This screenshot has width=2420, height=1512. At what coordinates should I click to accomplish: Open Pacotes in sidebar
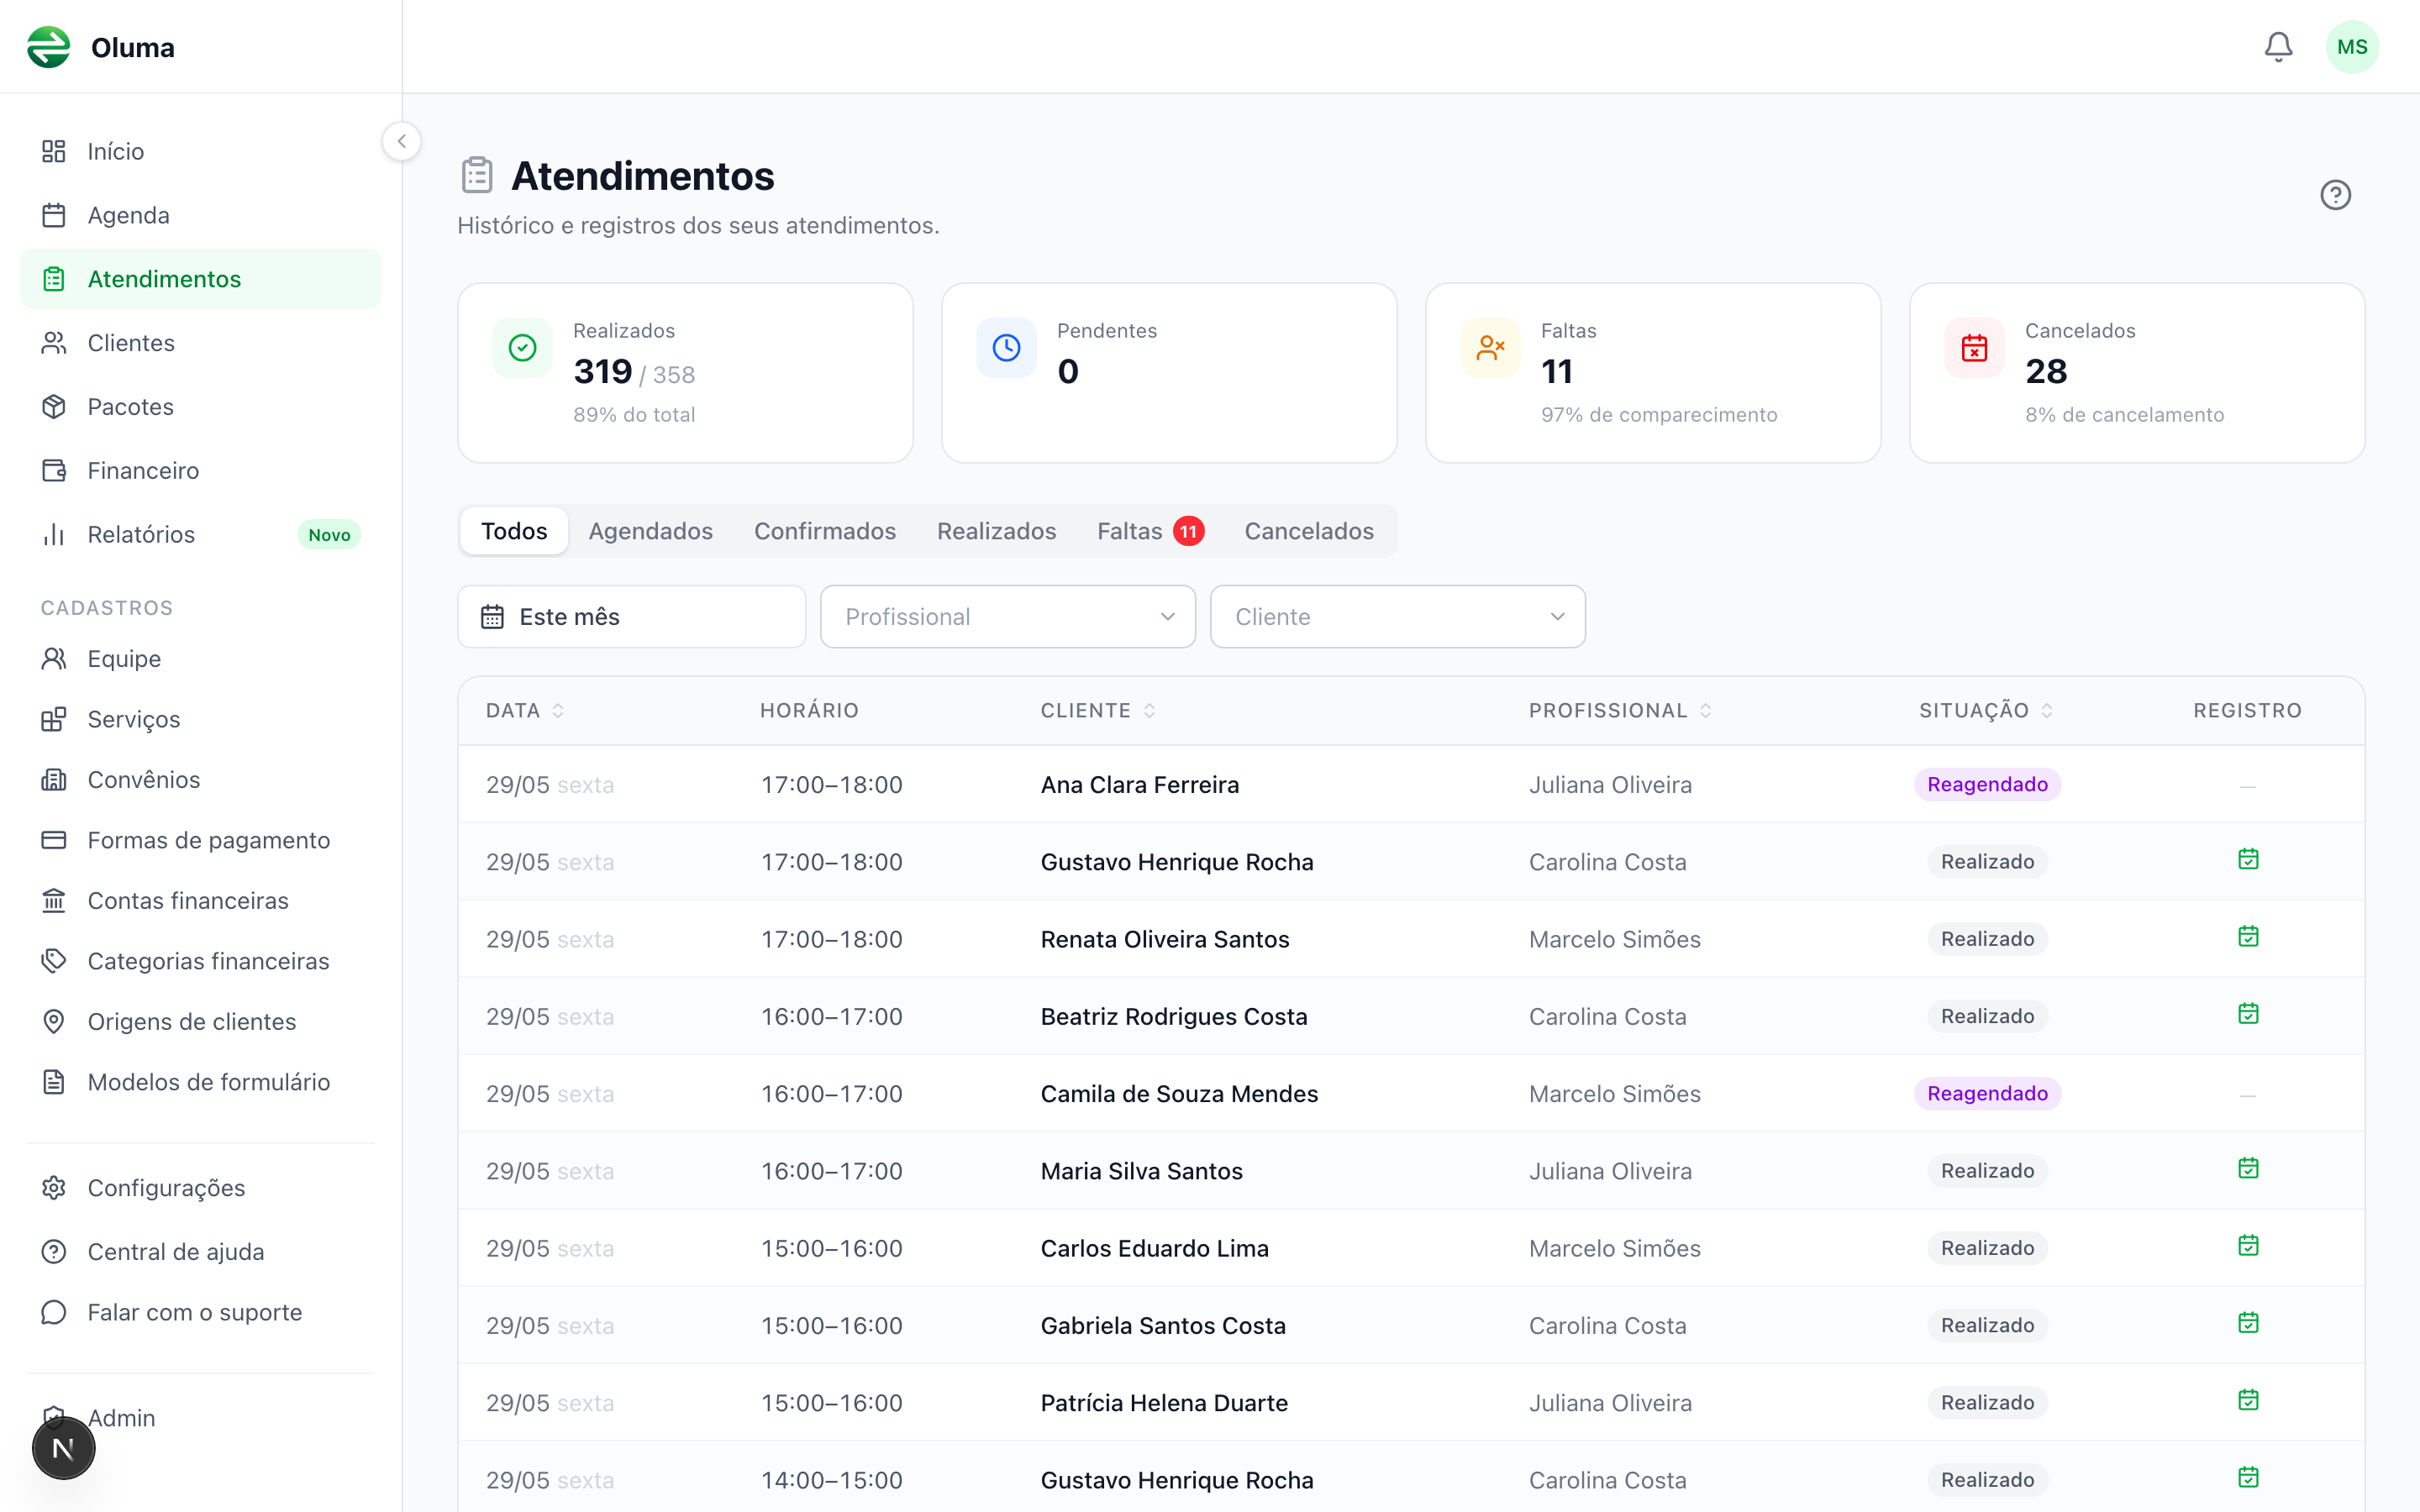(200, 407)
